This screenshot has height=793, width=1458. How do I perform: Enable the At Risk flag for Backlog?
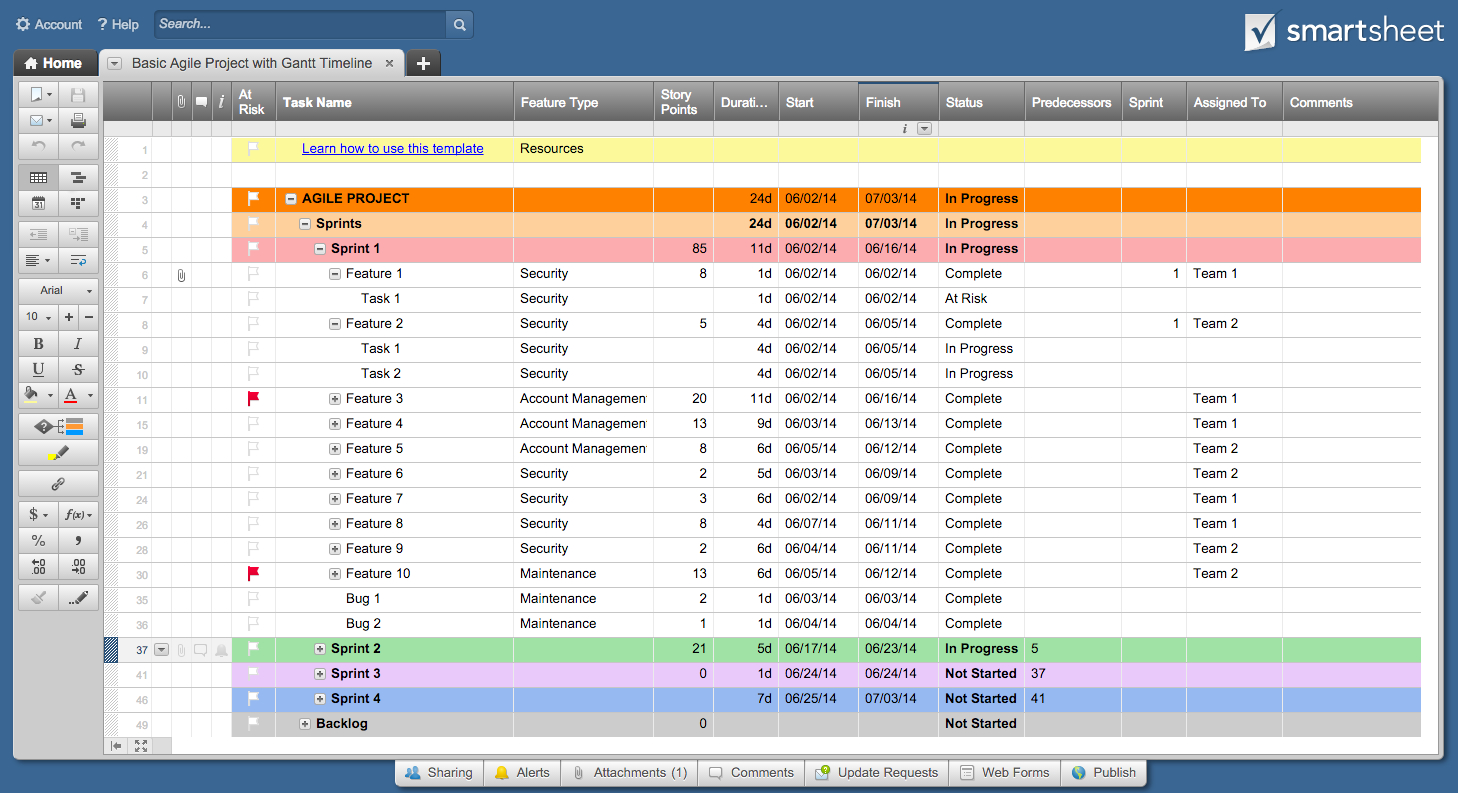[252, 723]
